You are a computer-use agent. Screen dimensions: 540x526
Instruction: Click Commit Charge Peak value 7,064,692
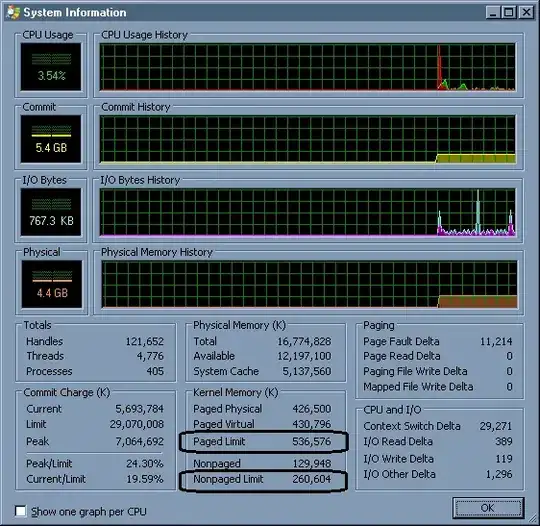[x=139, y=441]
